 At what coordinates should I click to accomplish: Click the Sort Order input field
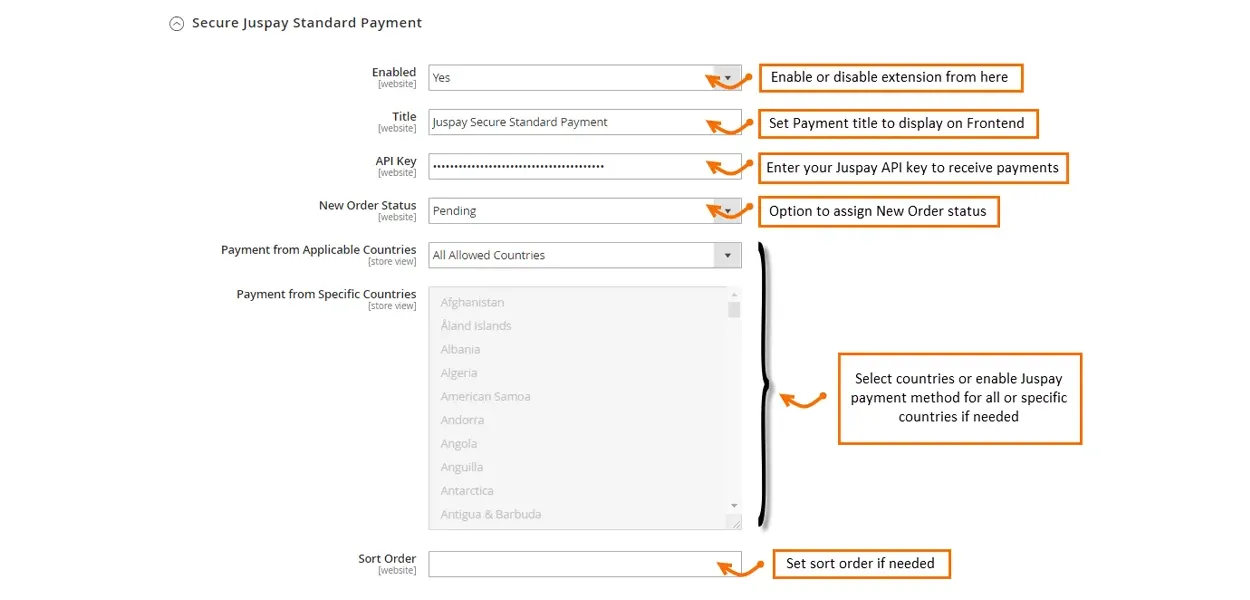(584, 564)
